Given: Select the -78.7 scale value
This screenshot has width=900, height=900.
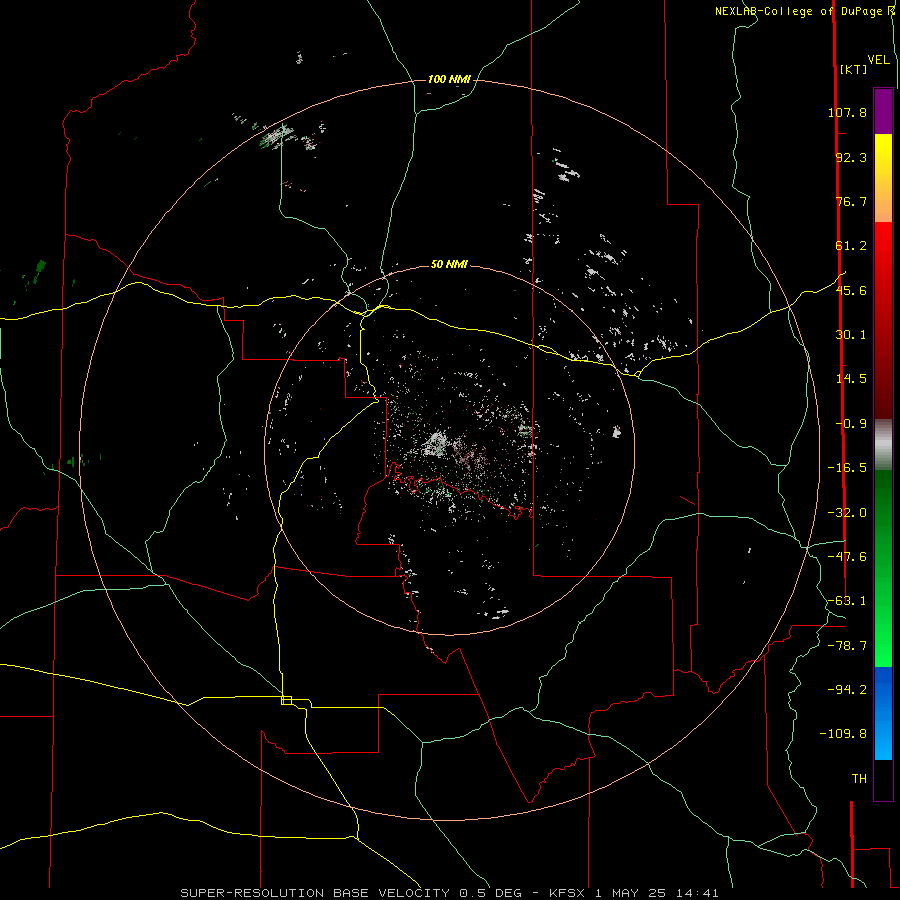Looking at the screenshot, I should (x=847, y=646).
